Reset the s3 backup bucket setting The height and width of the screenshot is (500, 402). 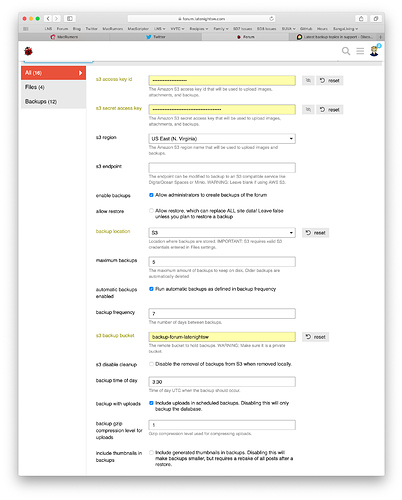coord(316,337)
